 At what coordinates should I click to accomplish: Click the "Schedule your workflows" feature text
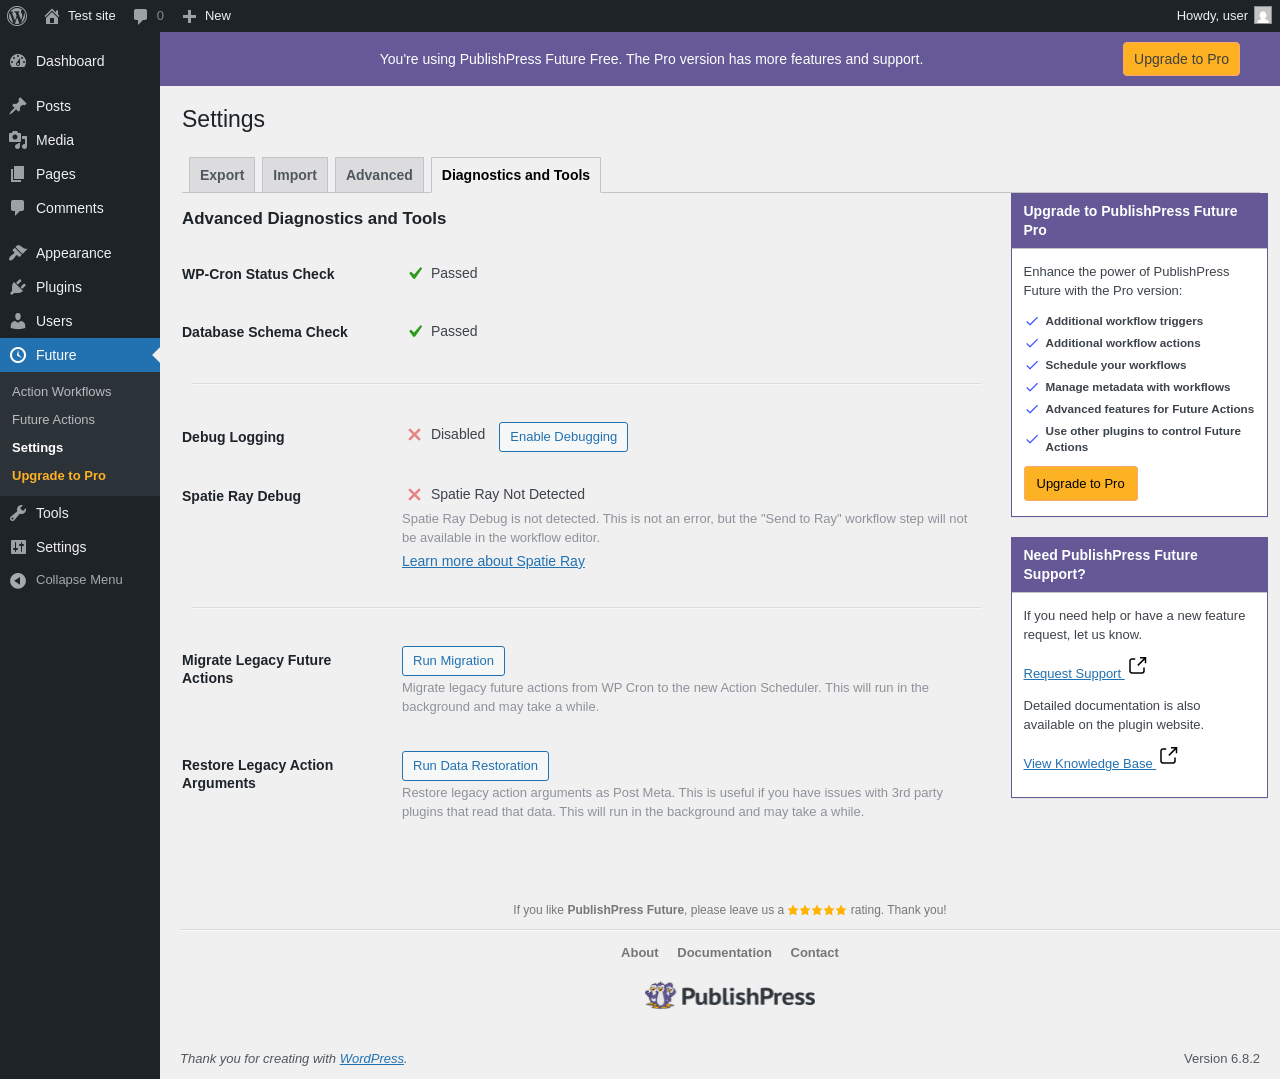(x=1116, y=365)
